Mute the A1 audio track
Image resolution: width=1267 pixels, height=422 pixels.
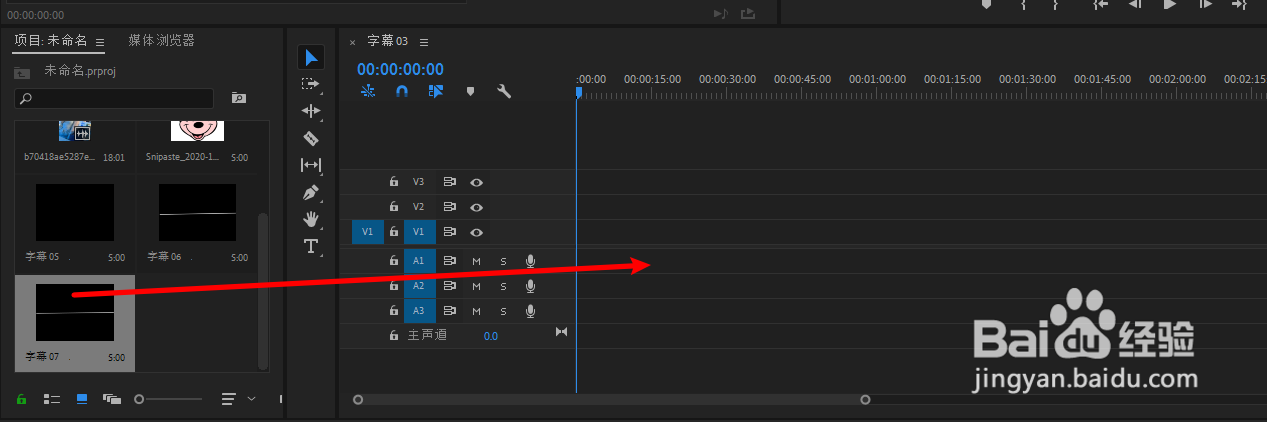(x=477, y=261)
